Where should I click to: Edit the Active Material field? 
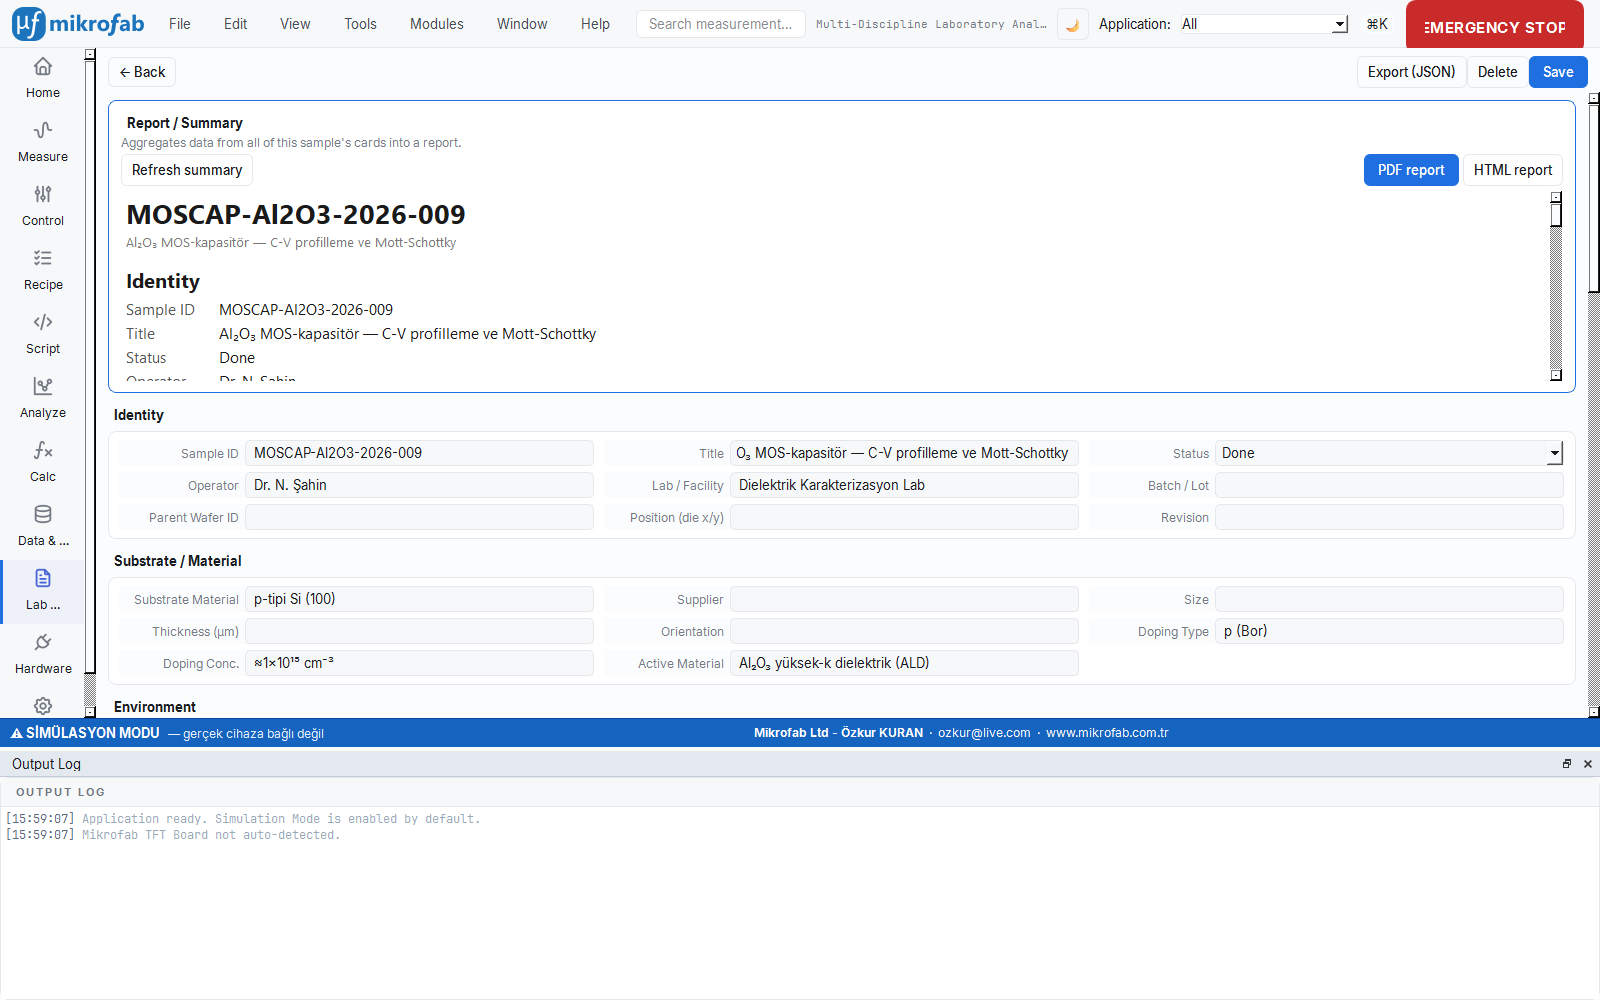(904, 663)
